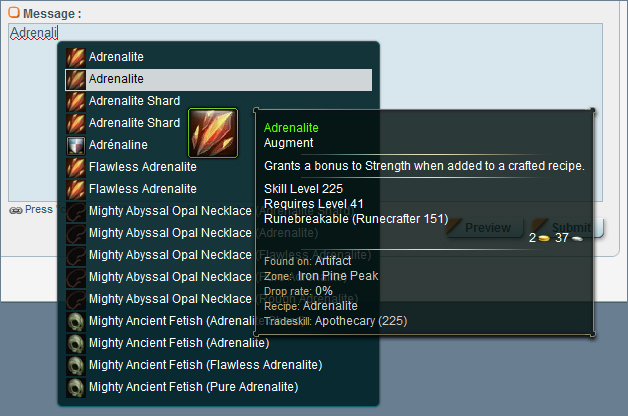Click the large Adrenalite tooltip crystal image
Image resolution: width=628 pixels, height=416 pixels.
pyautogui.click(x=213, y=133)
